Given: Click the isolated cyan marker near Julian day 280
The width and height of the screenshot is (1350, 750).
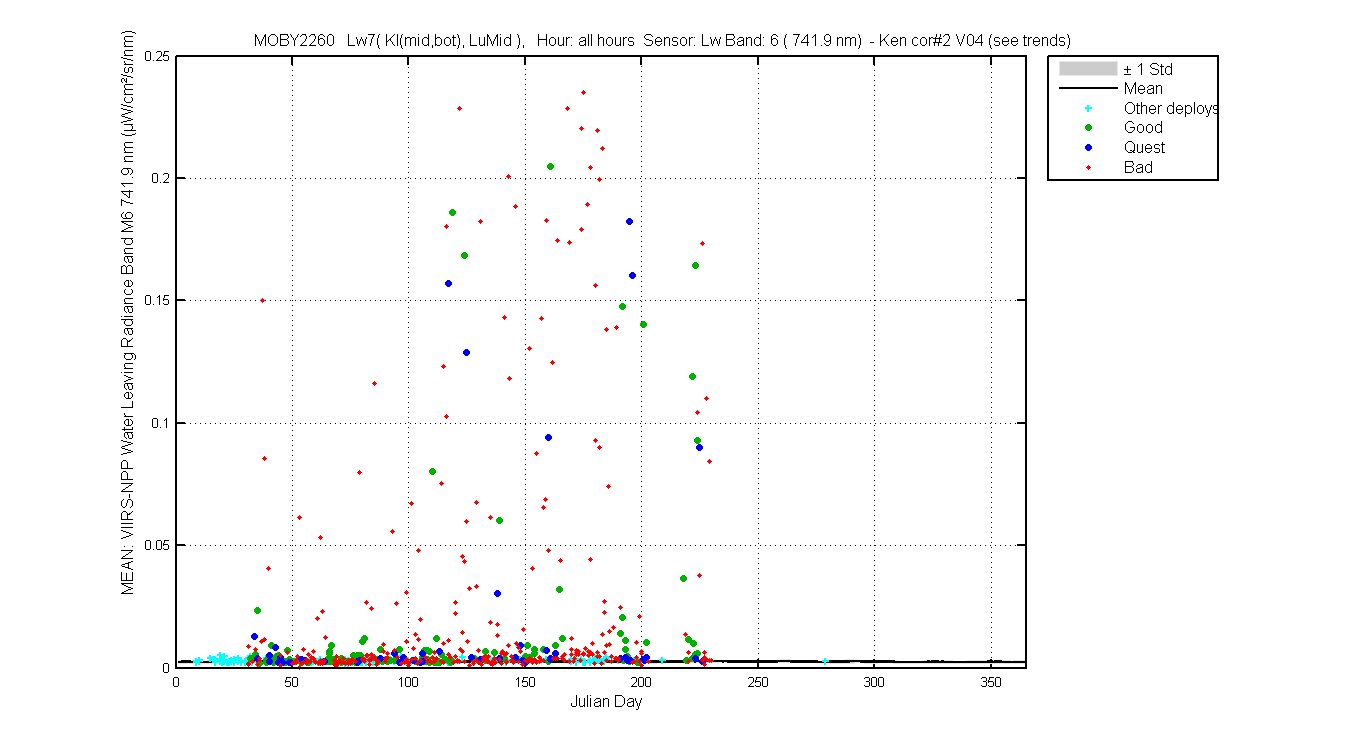Looking at the screenshot, I should [825, 661].
